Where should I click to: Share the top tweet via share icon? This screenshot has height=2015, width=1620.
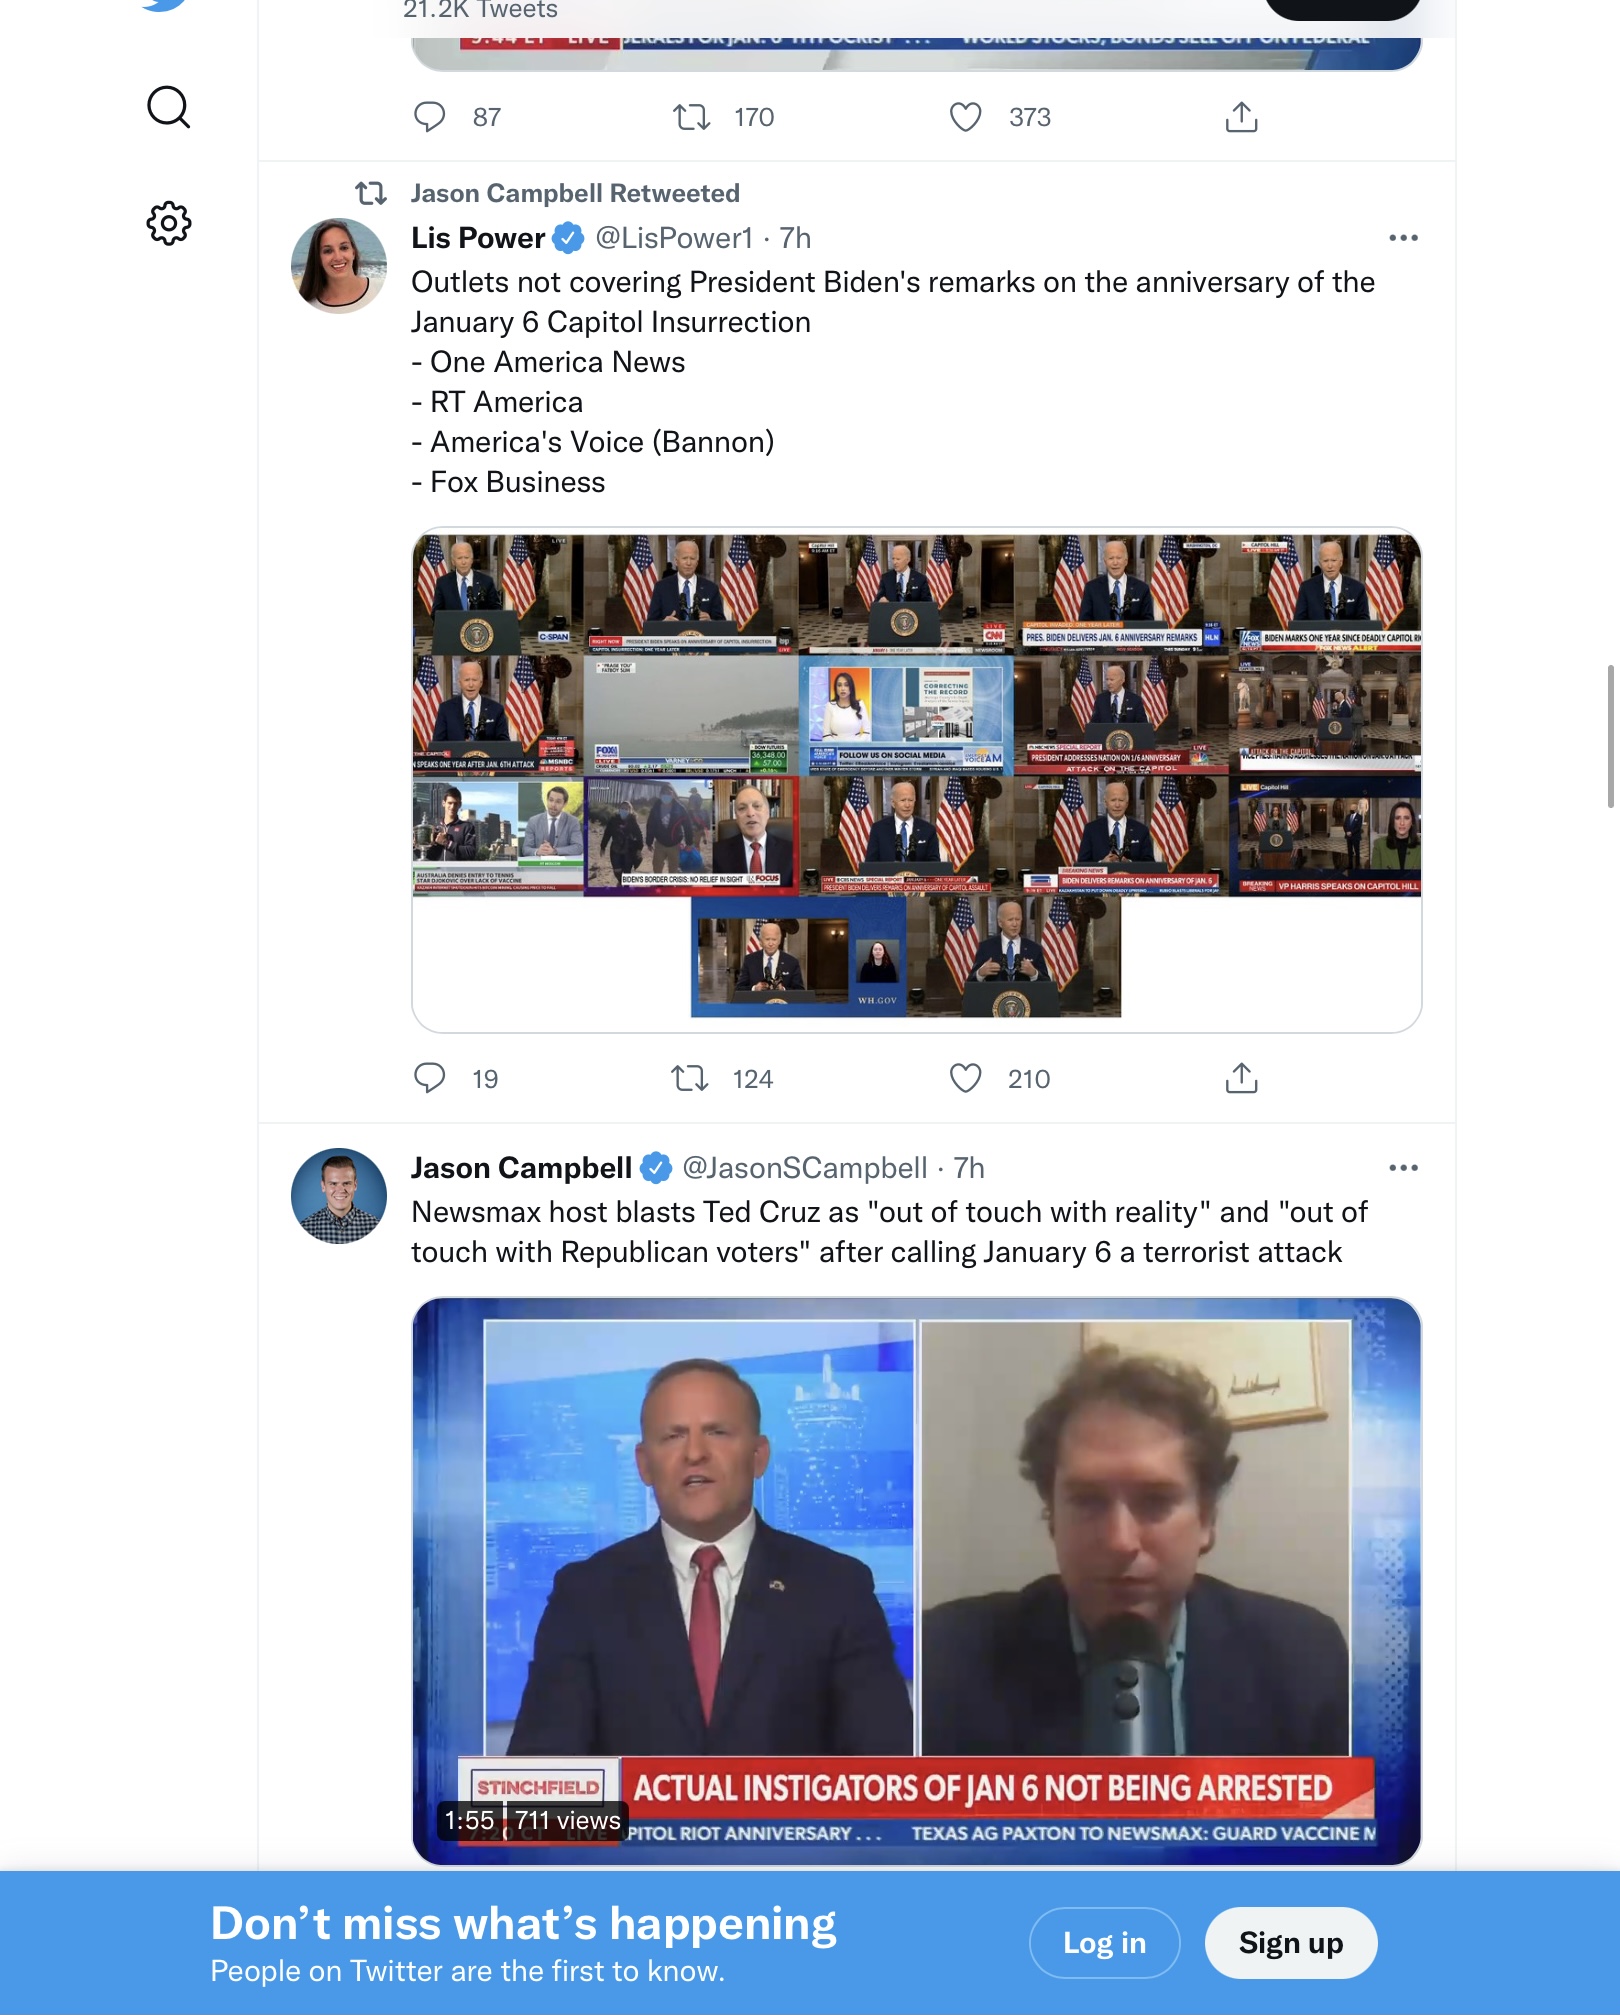tap(1241, 117)
